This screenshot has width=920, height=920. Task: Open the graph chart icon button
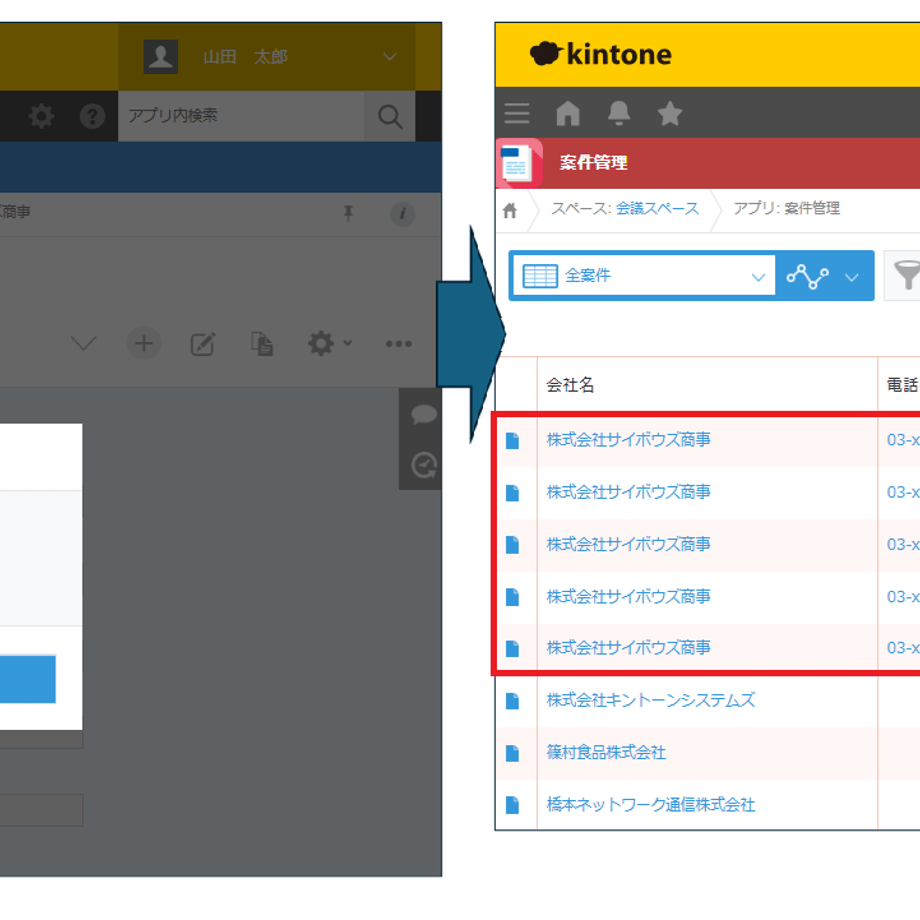807,276
